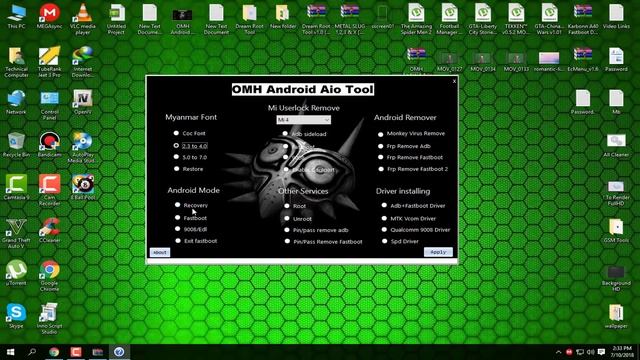
Task: Select the Spd Driver option
Action: click(384, 241)
